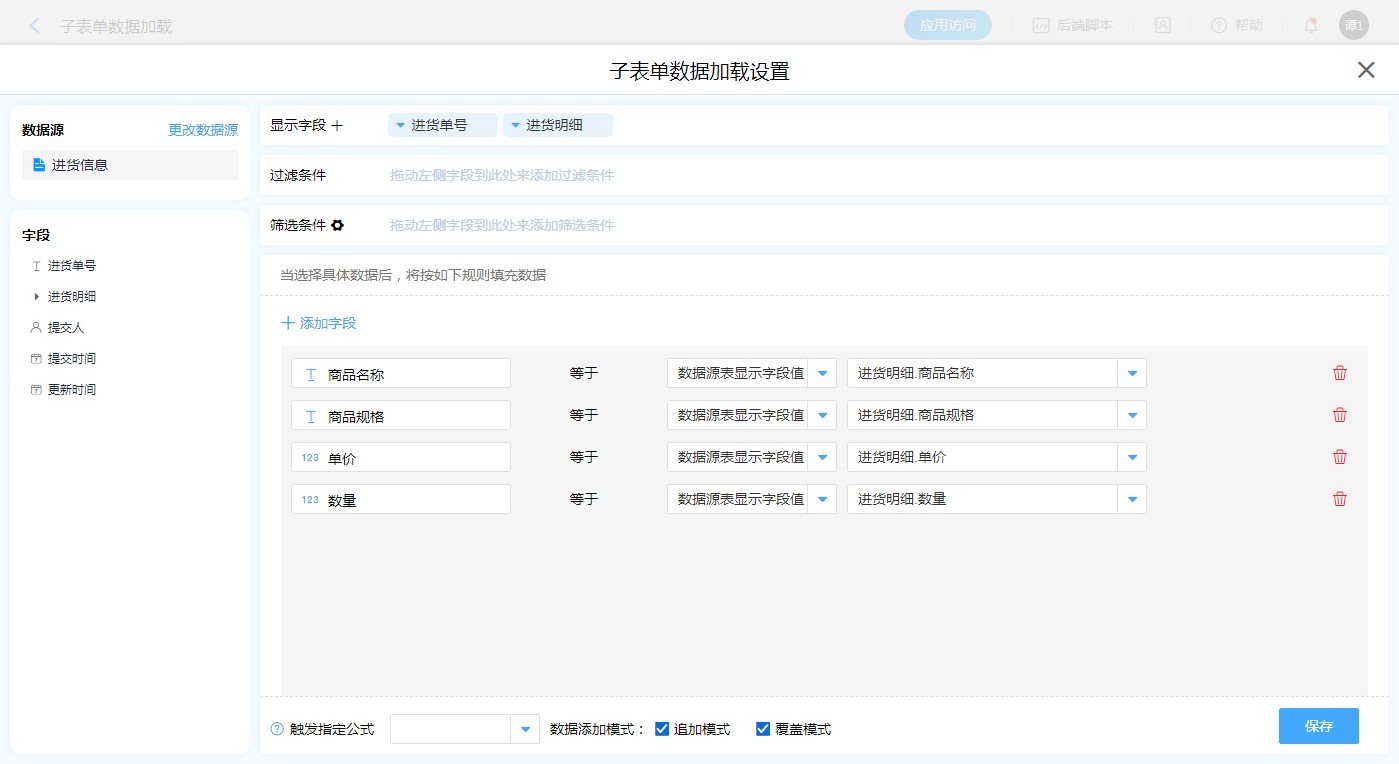Toggle the 追加模式 checkbox
Image resolution: width=1399 pixels, height=764 pixels.
pyautogui.click(x=661, y=729)
